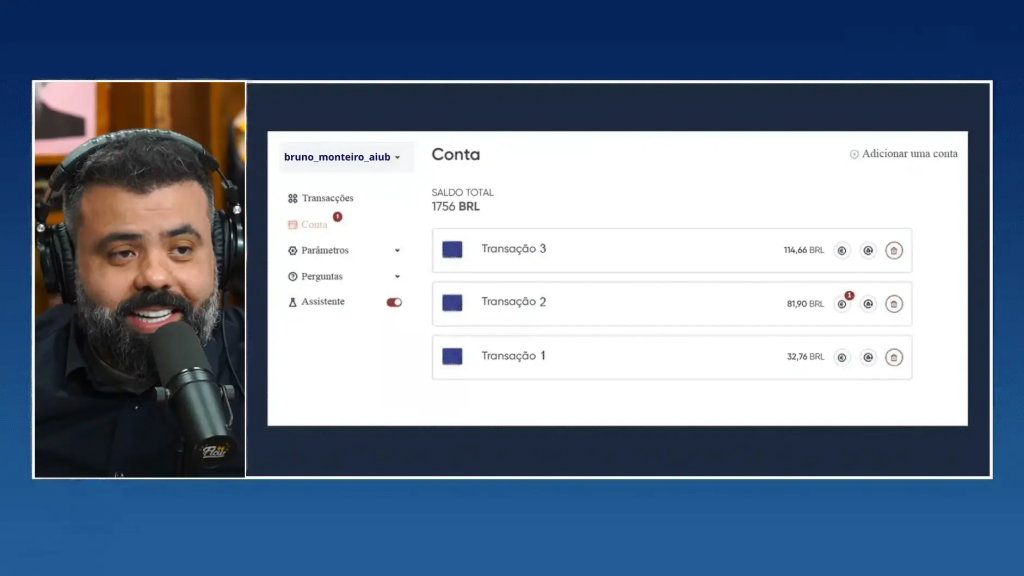Expand the Parâmetros submenu arrow

pyautogui.click(x=397, y=251)
